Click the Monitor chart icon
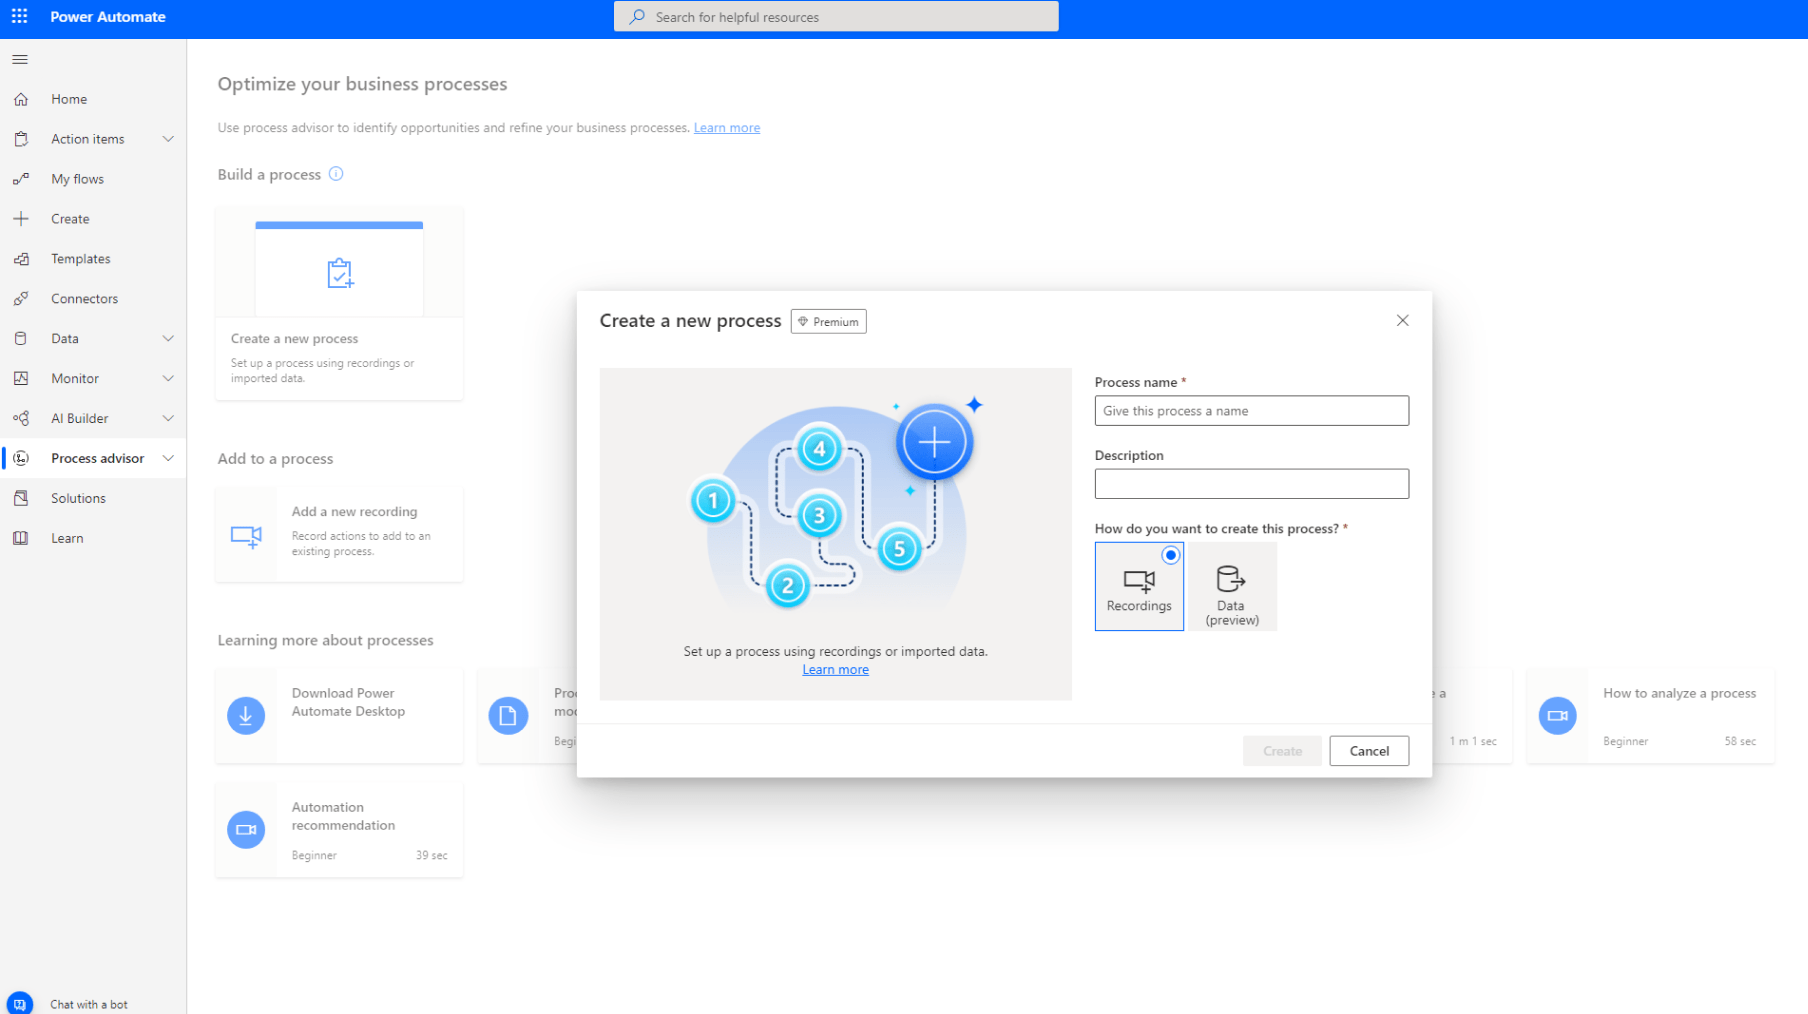 [21, 378]
